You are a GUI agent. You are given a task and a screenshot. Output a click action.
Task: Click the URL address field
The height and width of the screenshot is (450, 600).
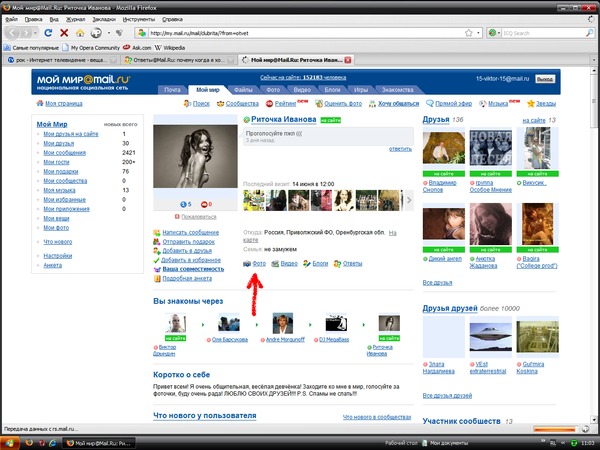click(306, 33)
